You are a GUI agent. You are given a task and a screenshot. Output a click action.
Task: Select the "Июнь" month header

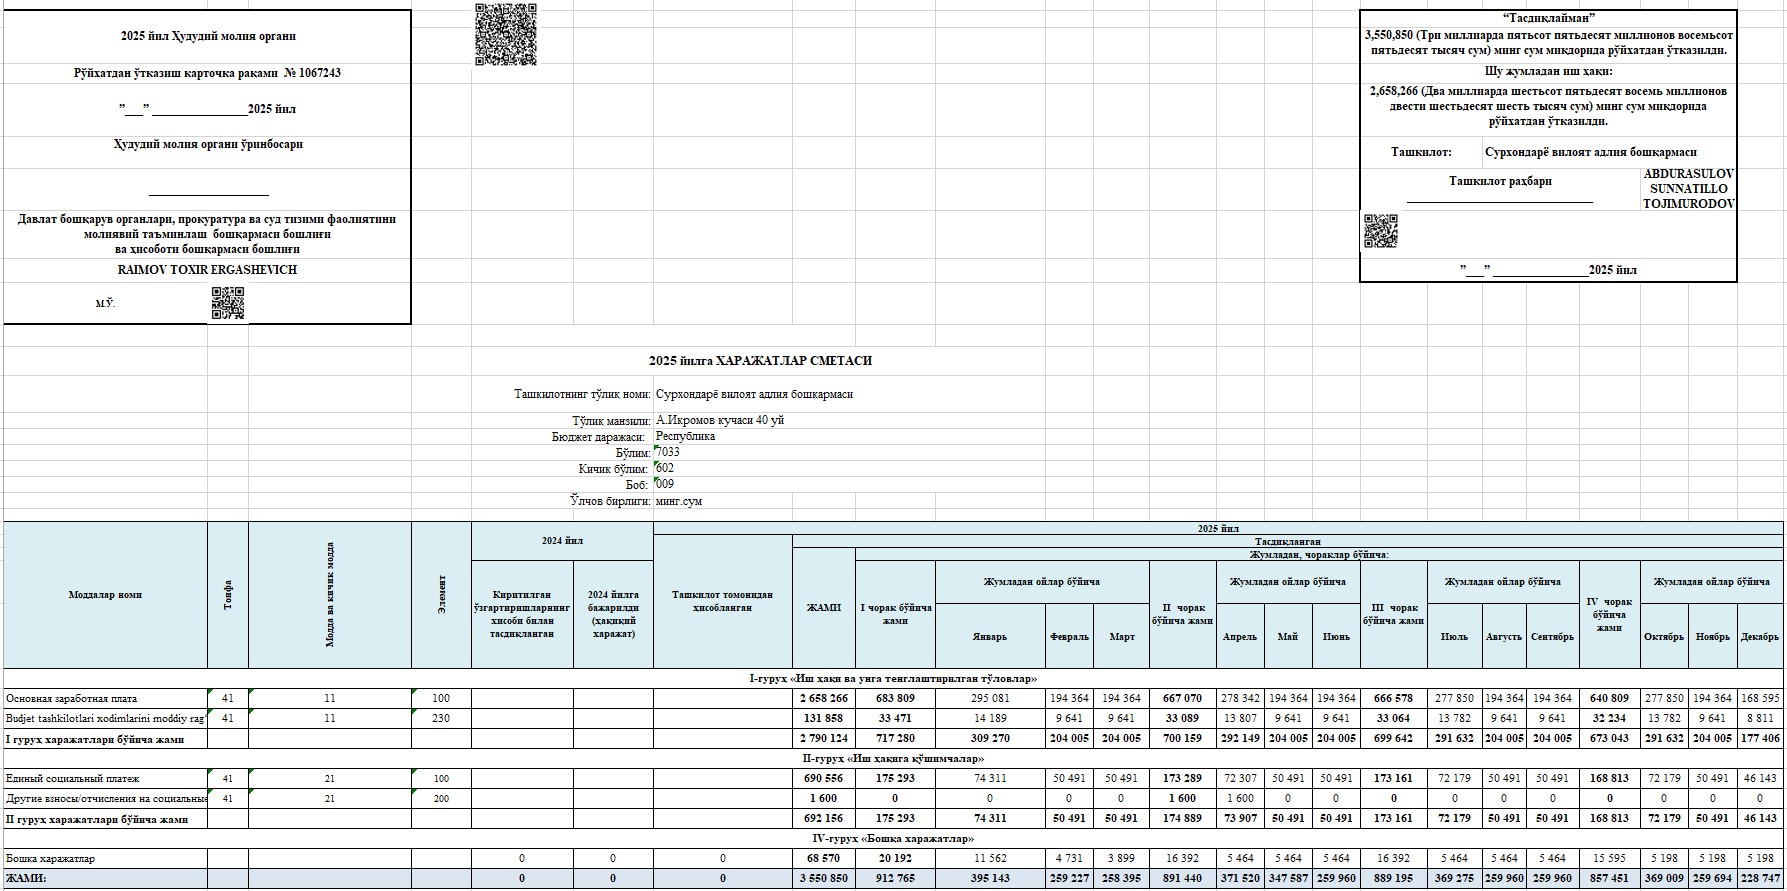click(1336, 637)
